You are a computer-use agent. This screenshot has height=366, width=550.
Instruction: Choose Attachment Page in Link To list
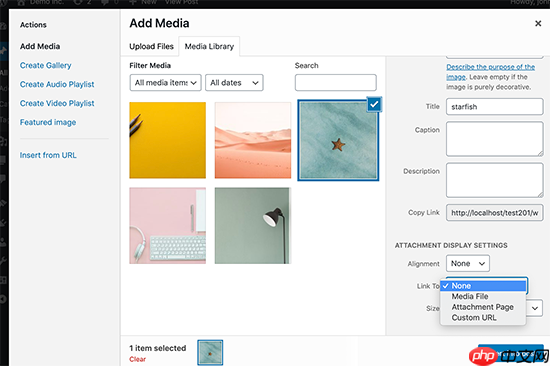pos(483,307)
